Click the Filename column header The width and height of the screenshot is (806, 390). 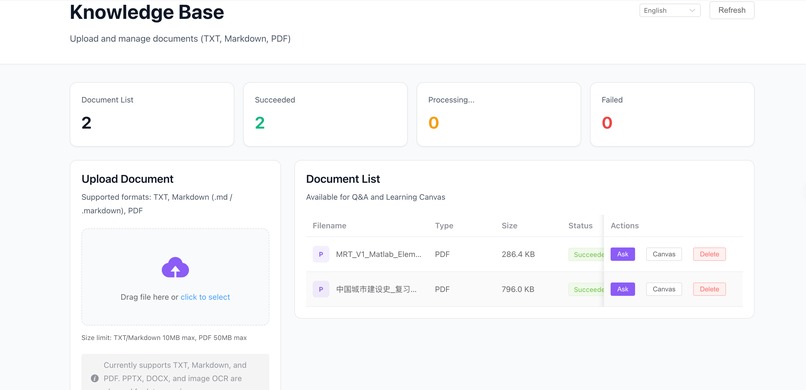tap(329, 226)
